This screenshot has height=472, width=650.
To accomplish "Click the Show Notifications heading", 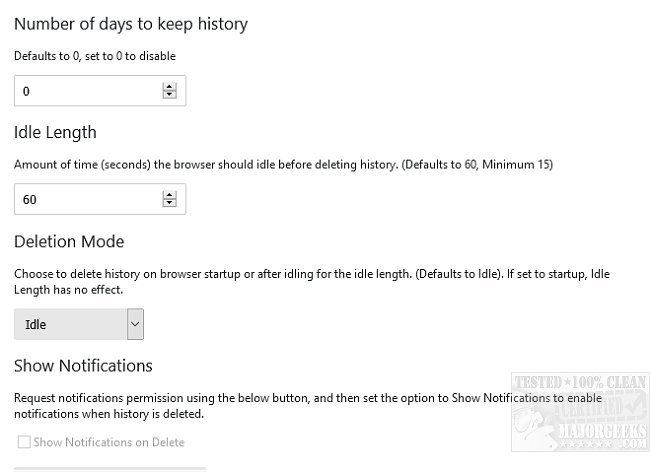I will [83, 365].
